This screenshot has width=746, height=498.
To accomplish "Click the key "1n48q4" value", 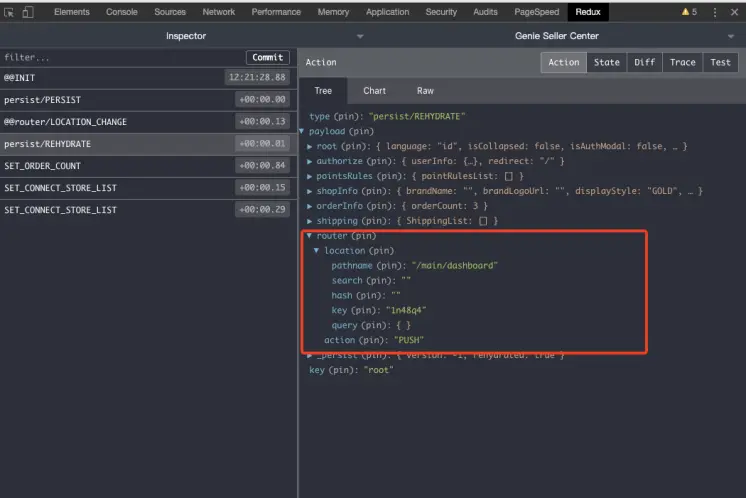I will [406, 311].
